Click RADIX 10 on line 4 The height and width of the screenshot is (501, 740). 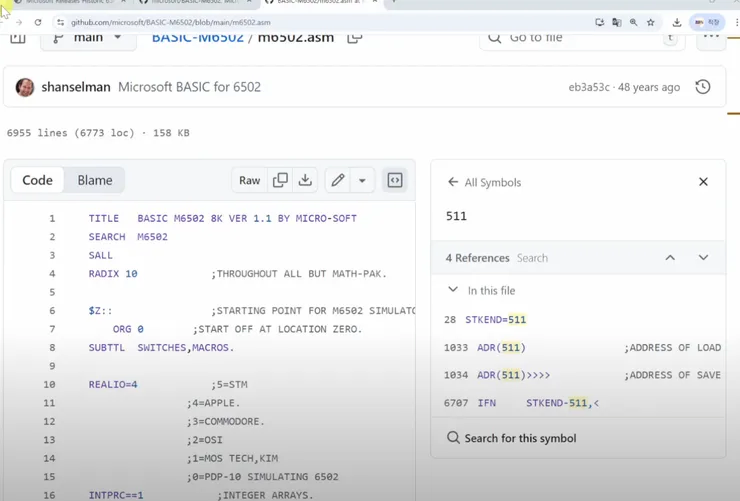click(113, 274)
